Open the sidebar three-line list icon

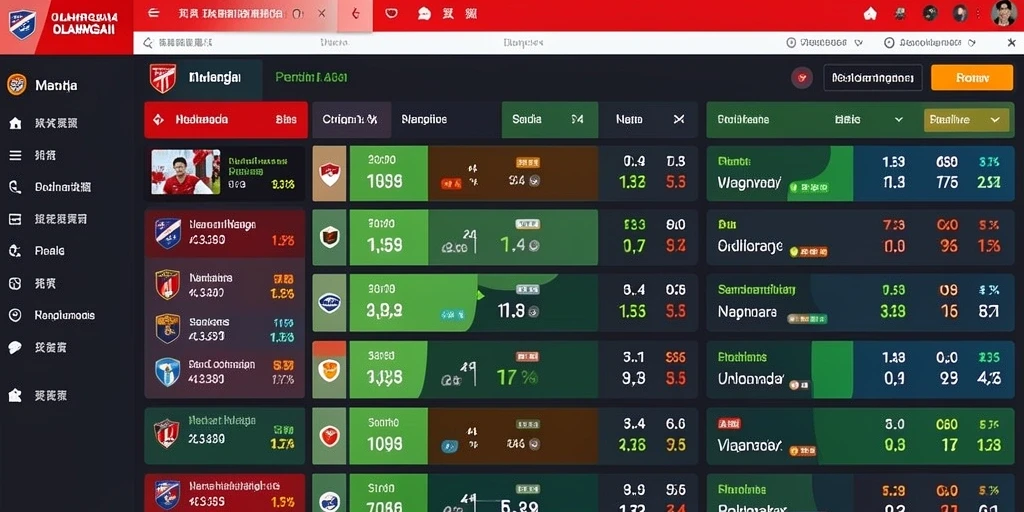click(x=15, y=155)
